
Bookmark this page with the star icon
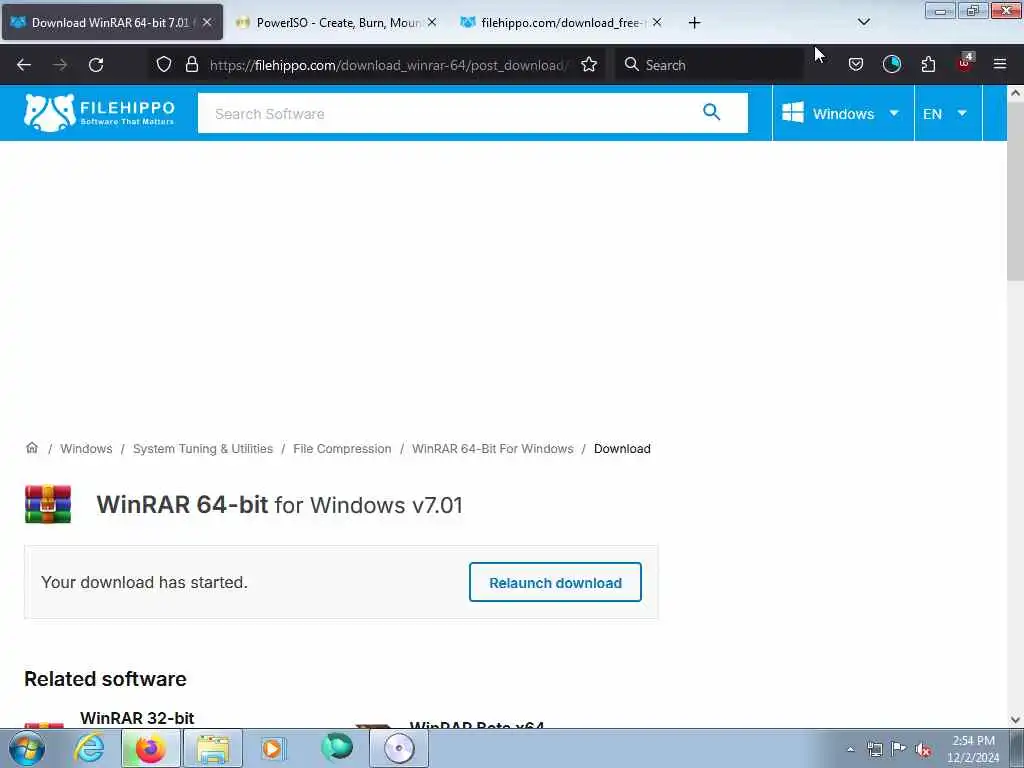point(589,65)
